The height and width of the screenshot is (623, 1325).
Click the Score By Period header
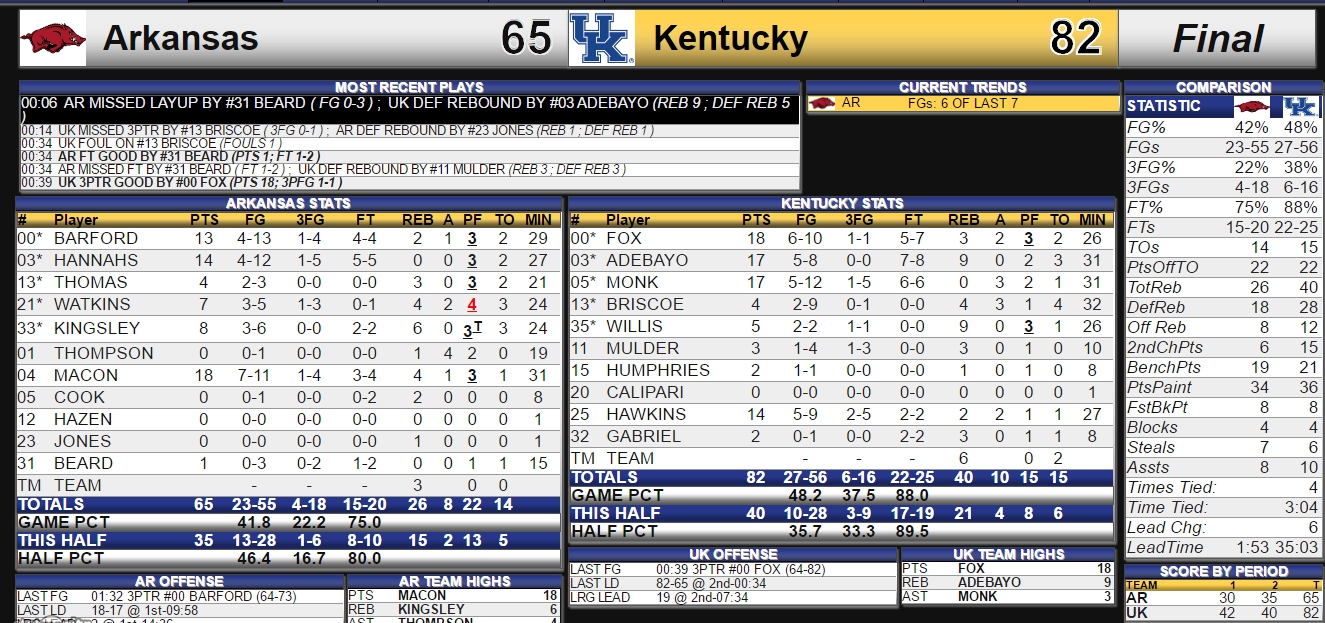click(1223, 571)
